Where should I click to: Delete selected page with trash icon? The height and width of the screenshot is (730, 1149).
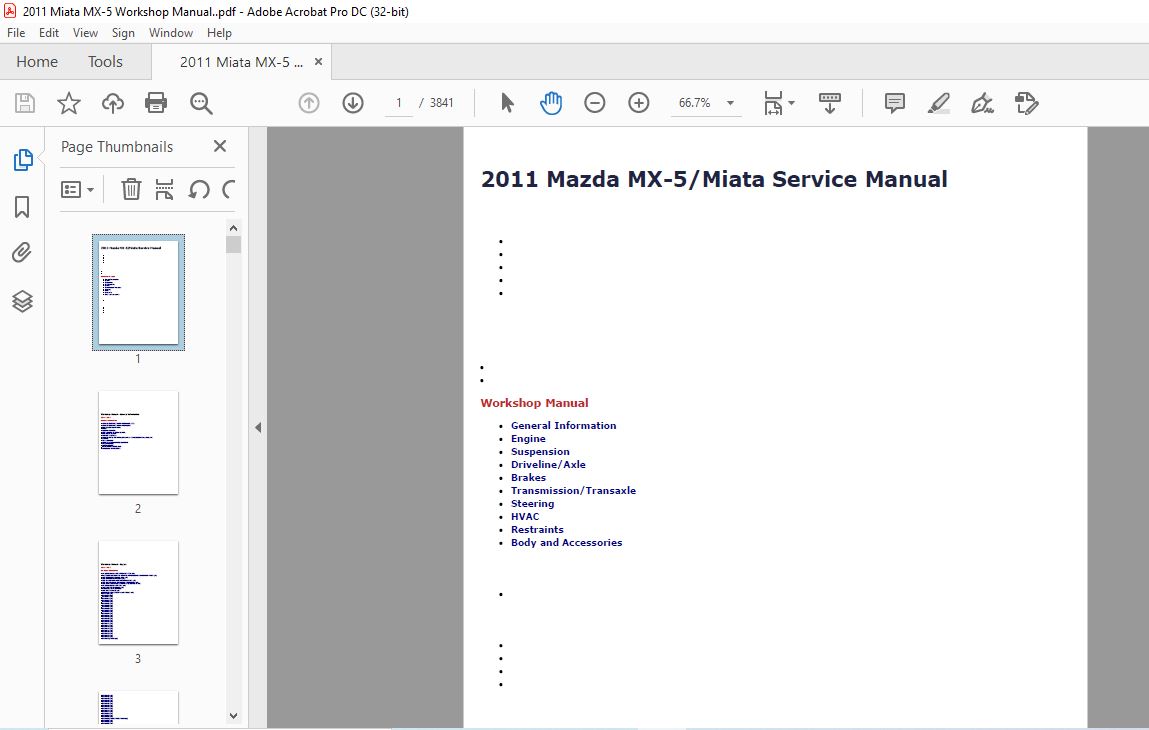131,189
